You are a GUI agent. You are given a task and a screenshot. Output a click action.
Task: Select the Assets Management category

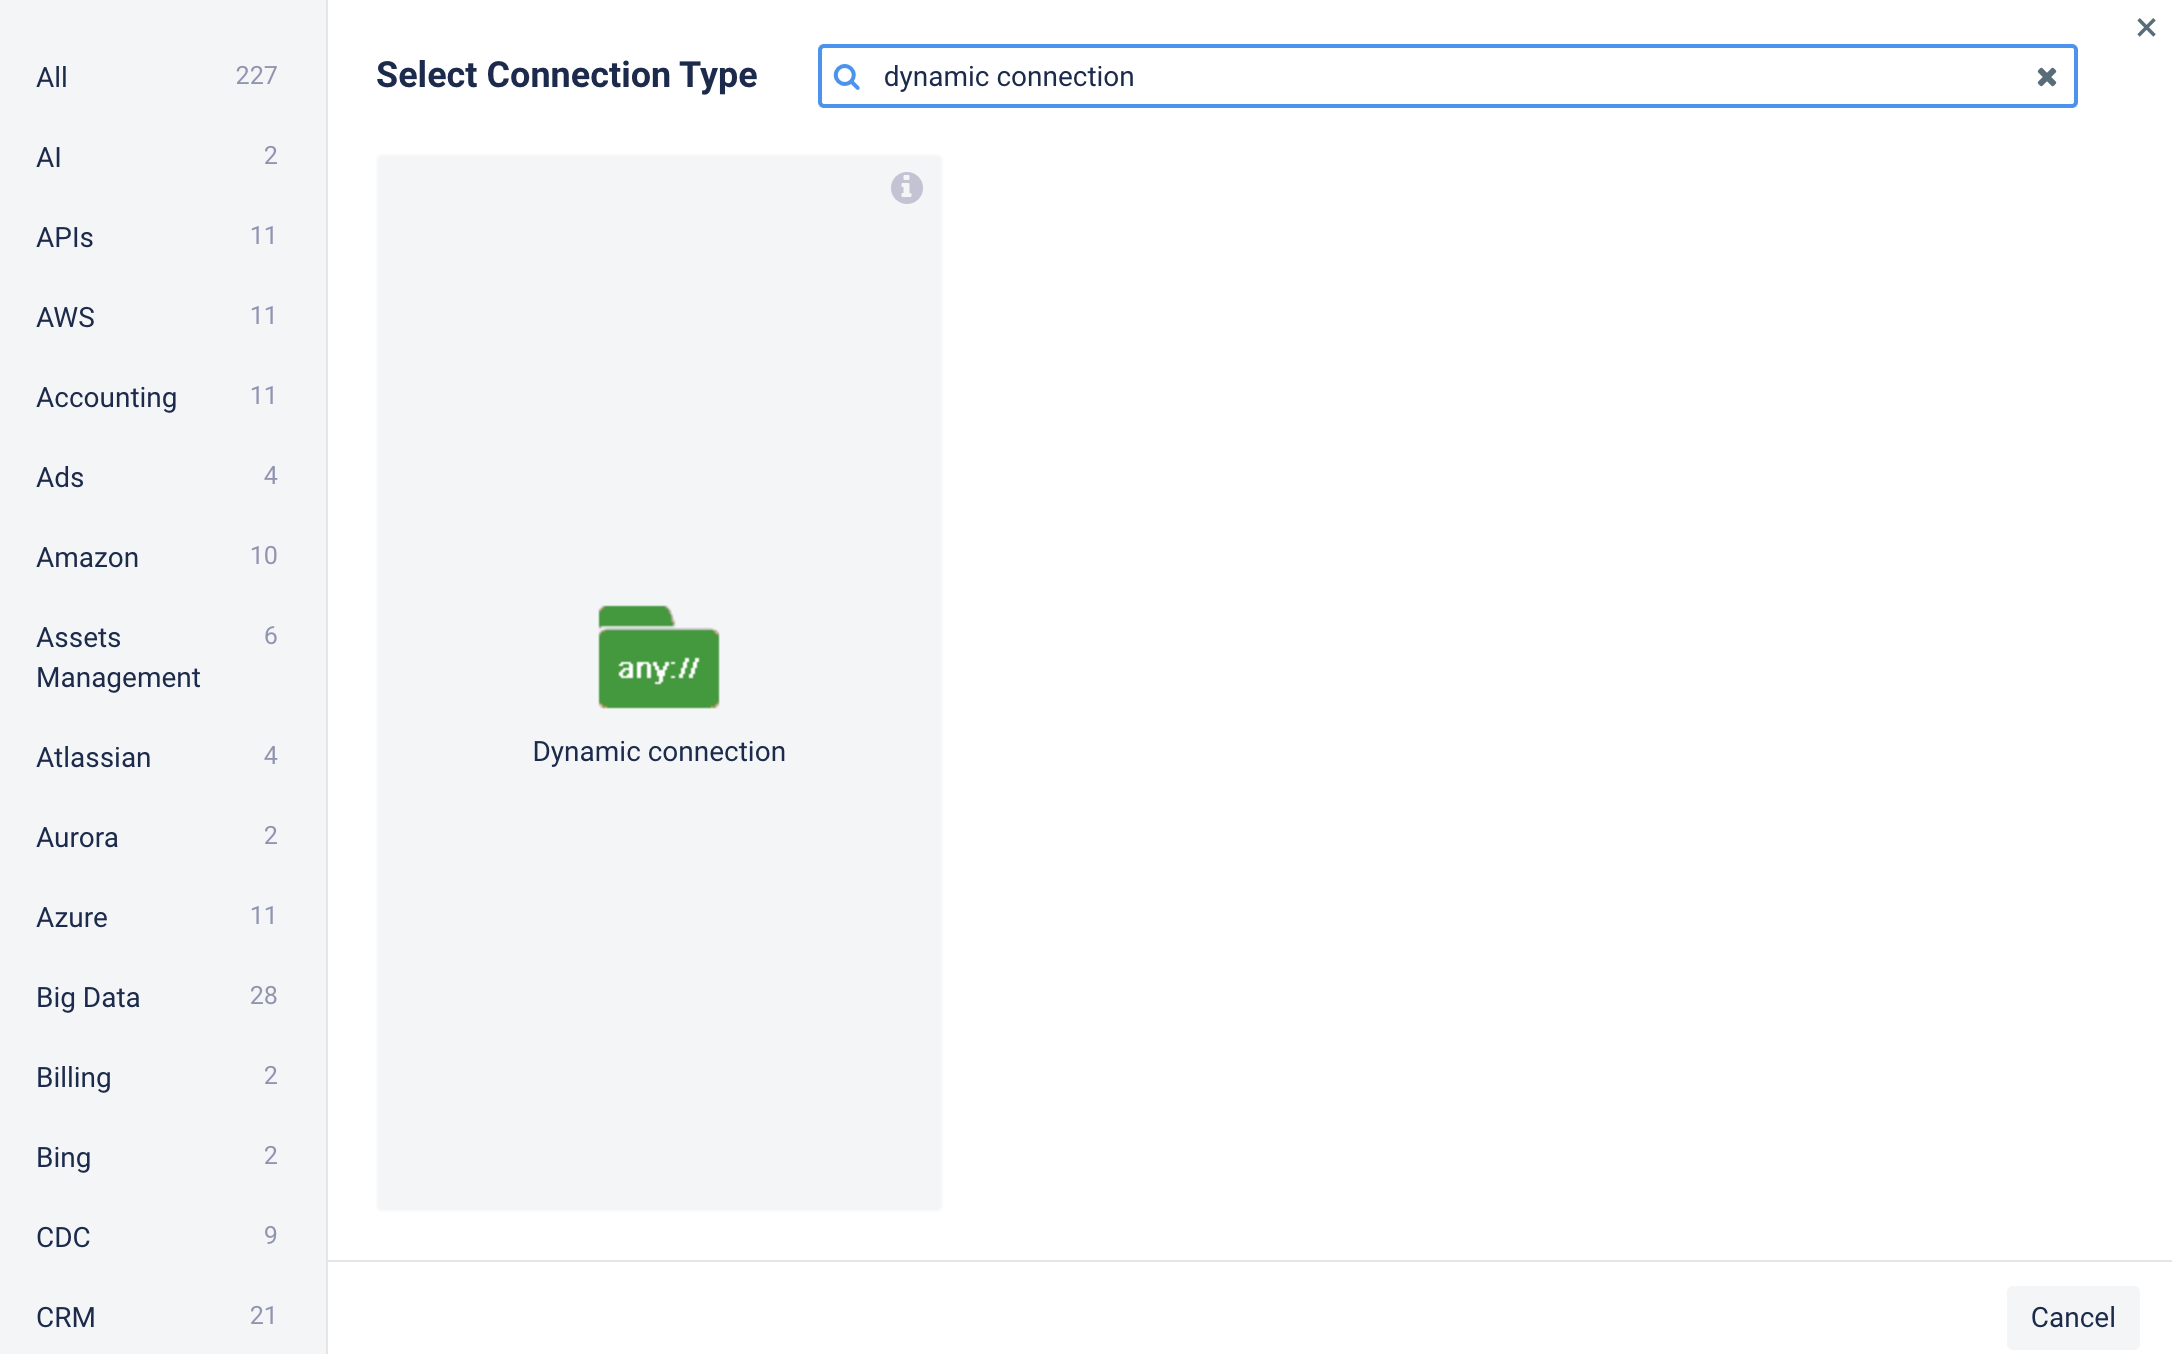157,657
